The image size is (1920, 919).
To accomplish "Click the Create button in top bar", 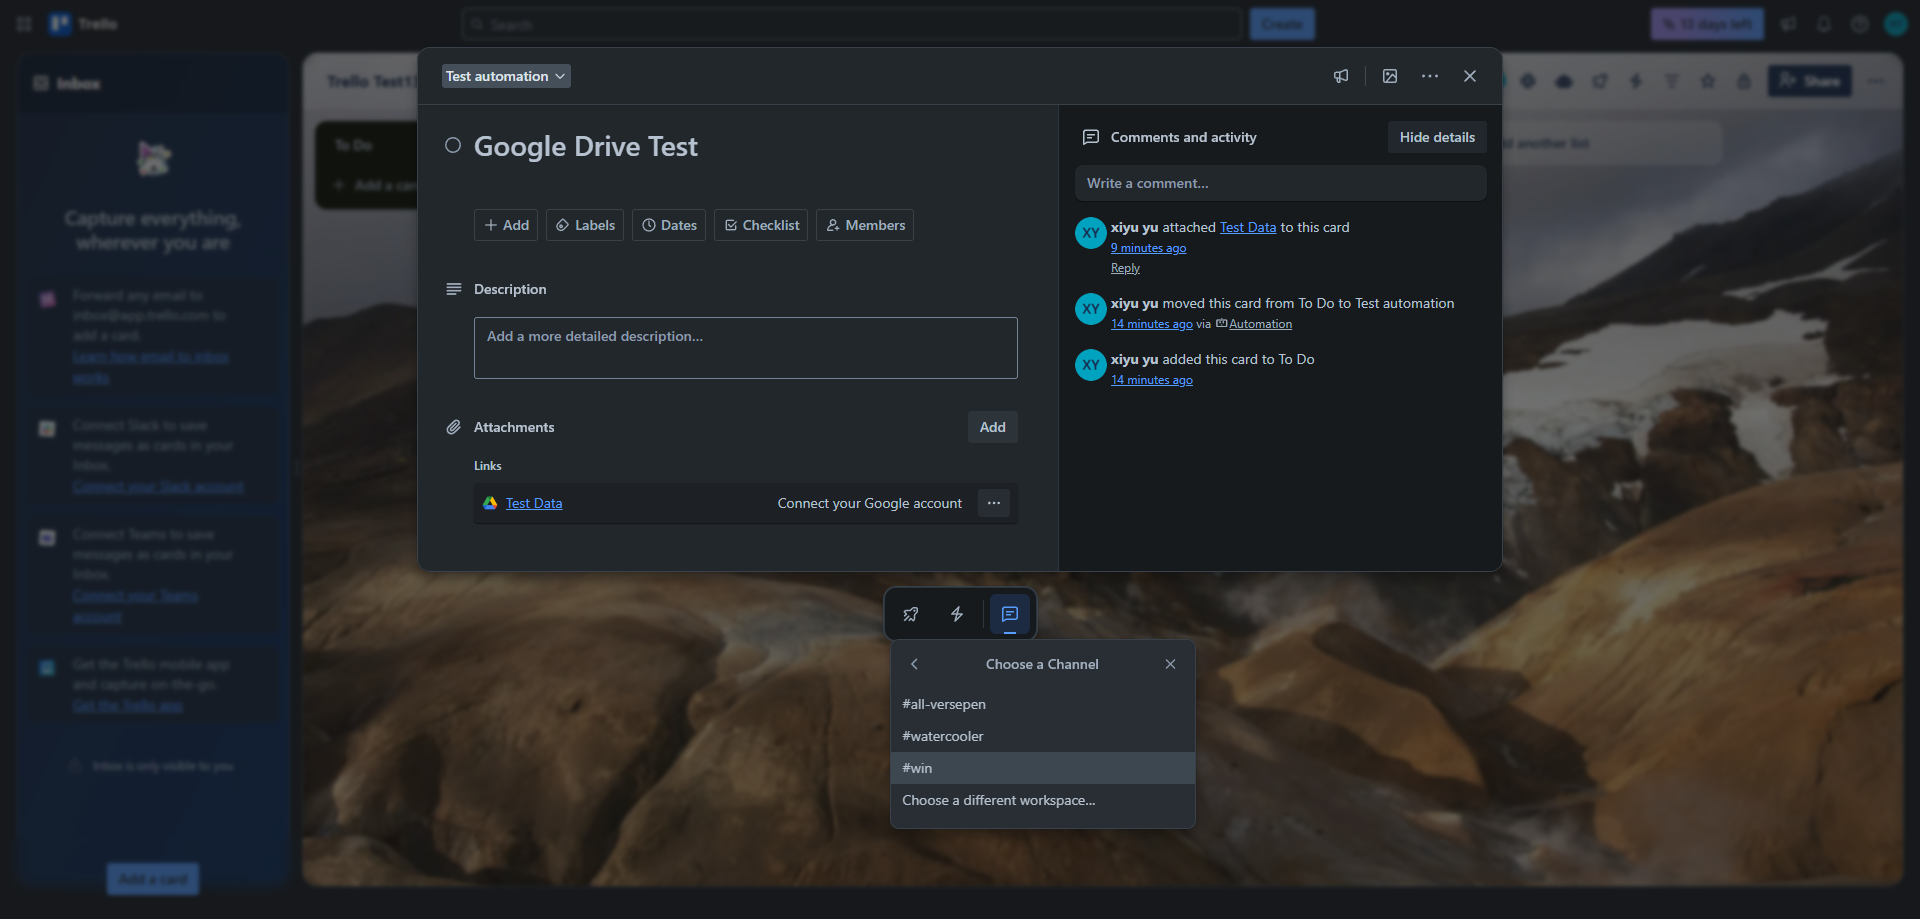I will (x=1282, y=24).
